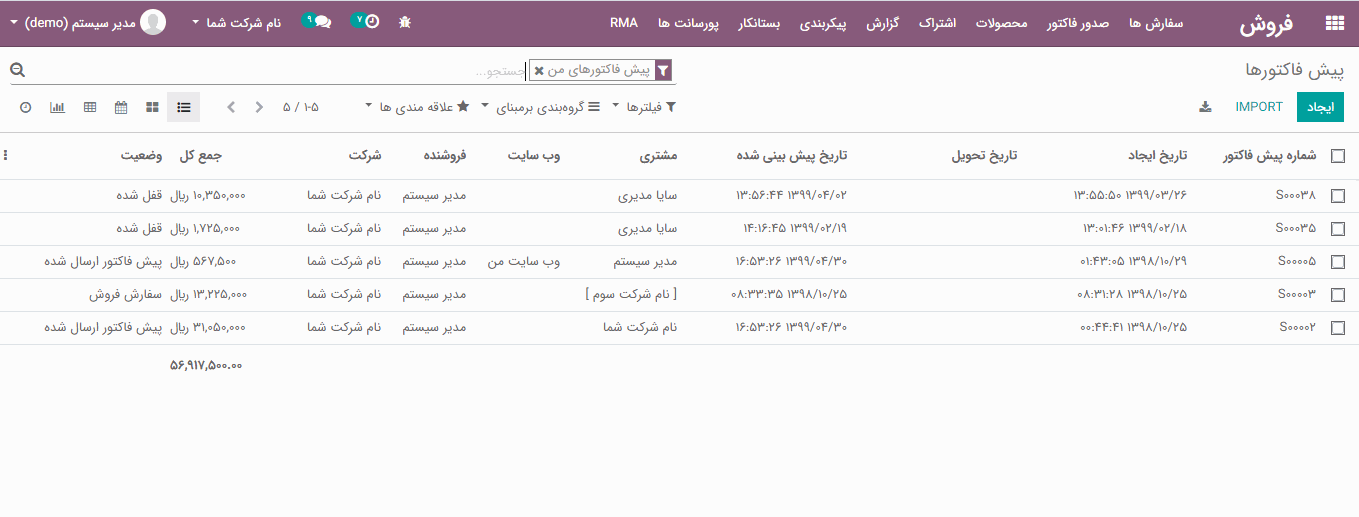Click the download export icon

1205,107
